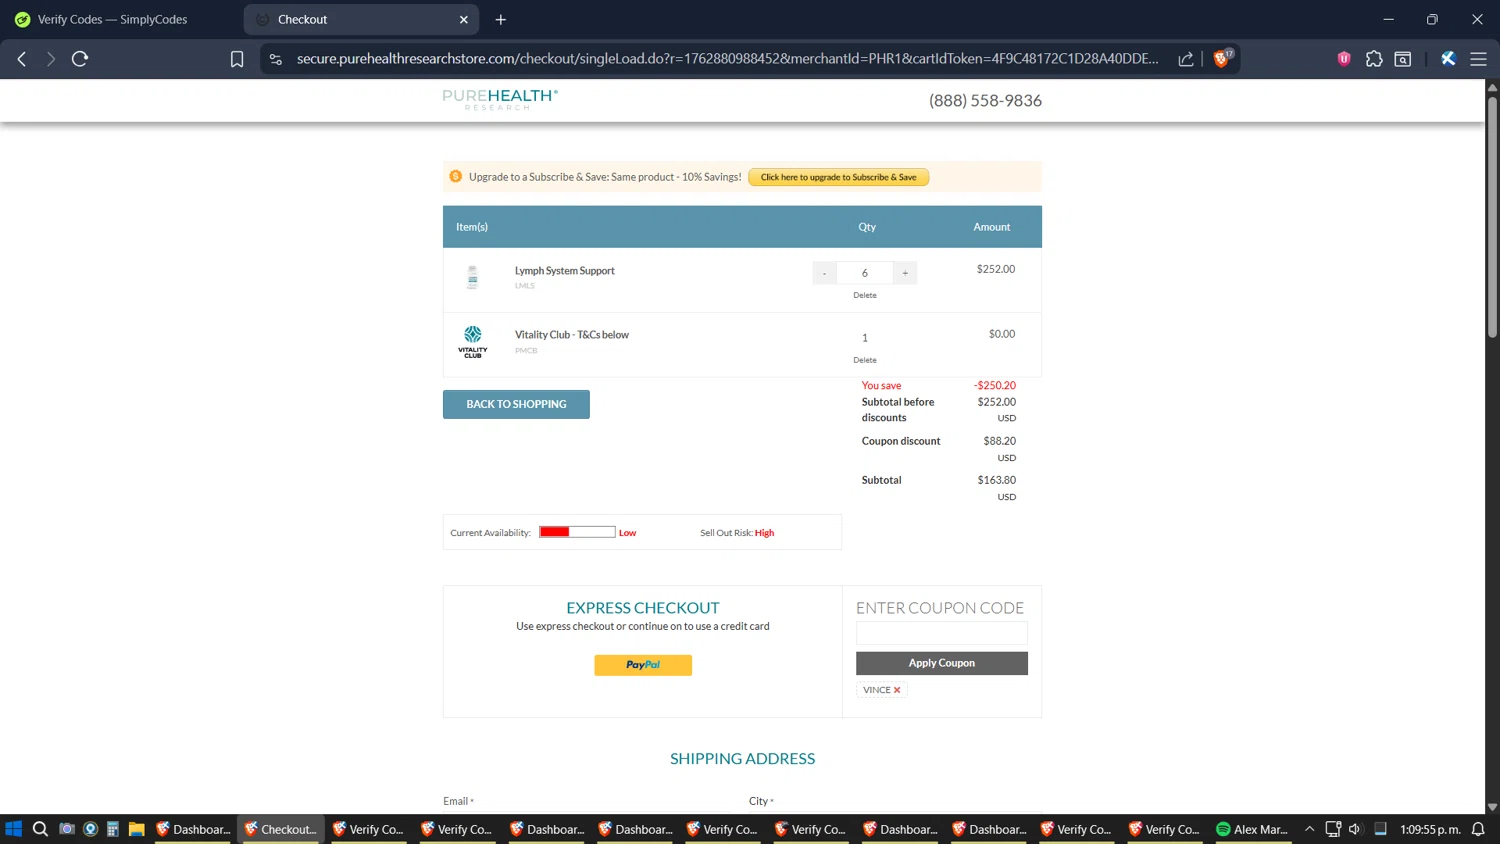Open the tab search icon in the toolbar
This screenshot has height=844, width=1500.
click(x=1403, y=59)
